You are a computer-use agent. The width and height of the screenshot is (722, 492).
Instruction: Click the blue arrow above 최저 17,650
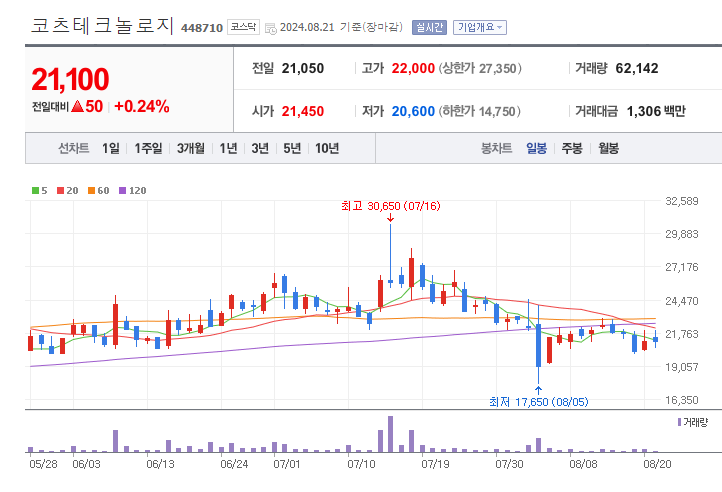tap(538, 390)
